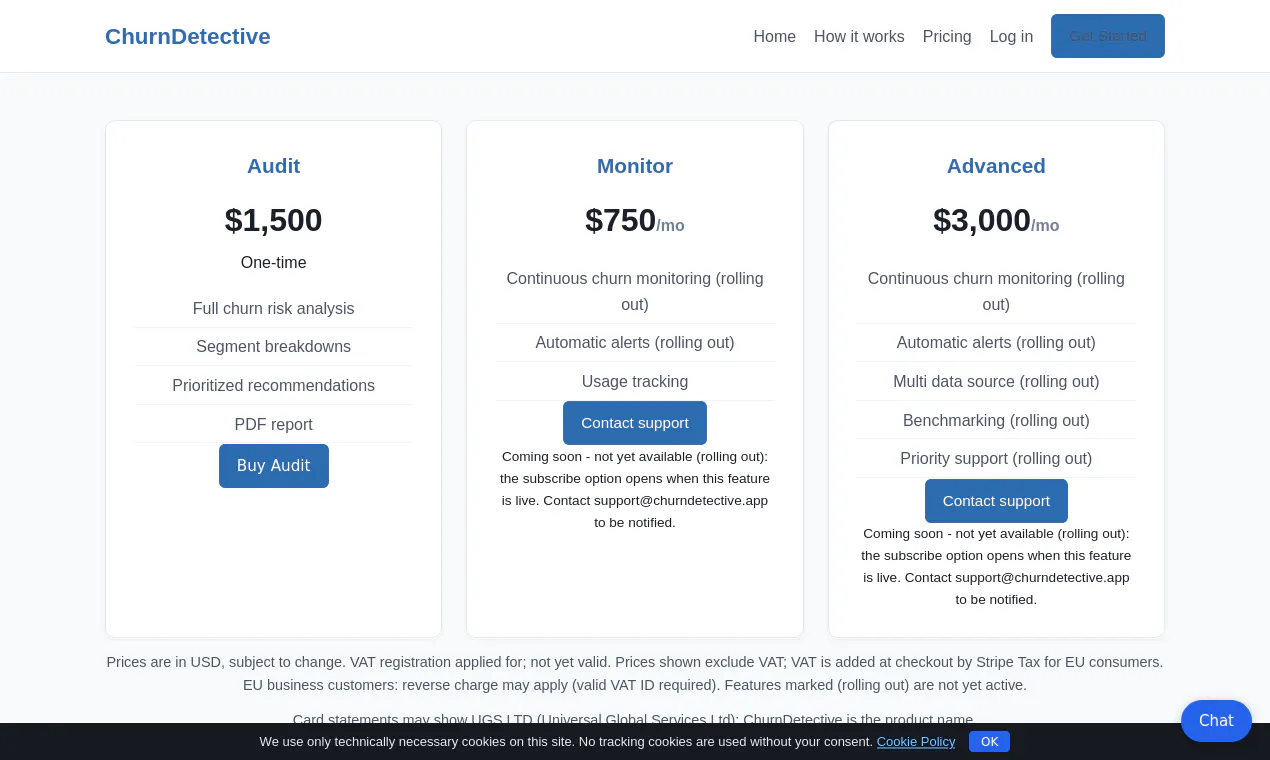Click the Full churn risk analysis feature
1270x760 pixels.
coord(274,309)
